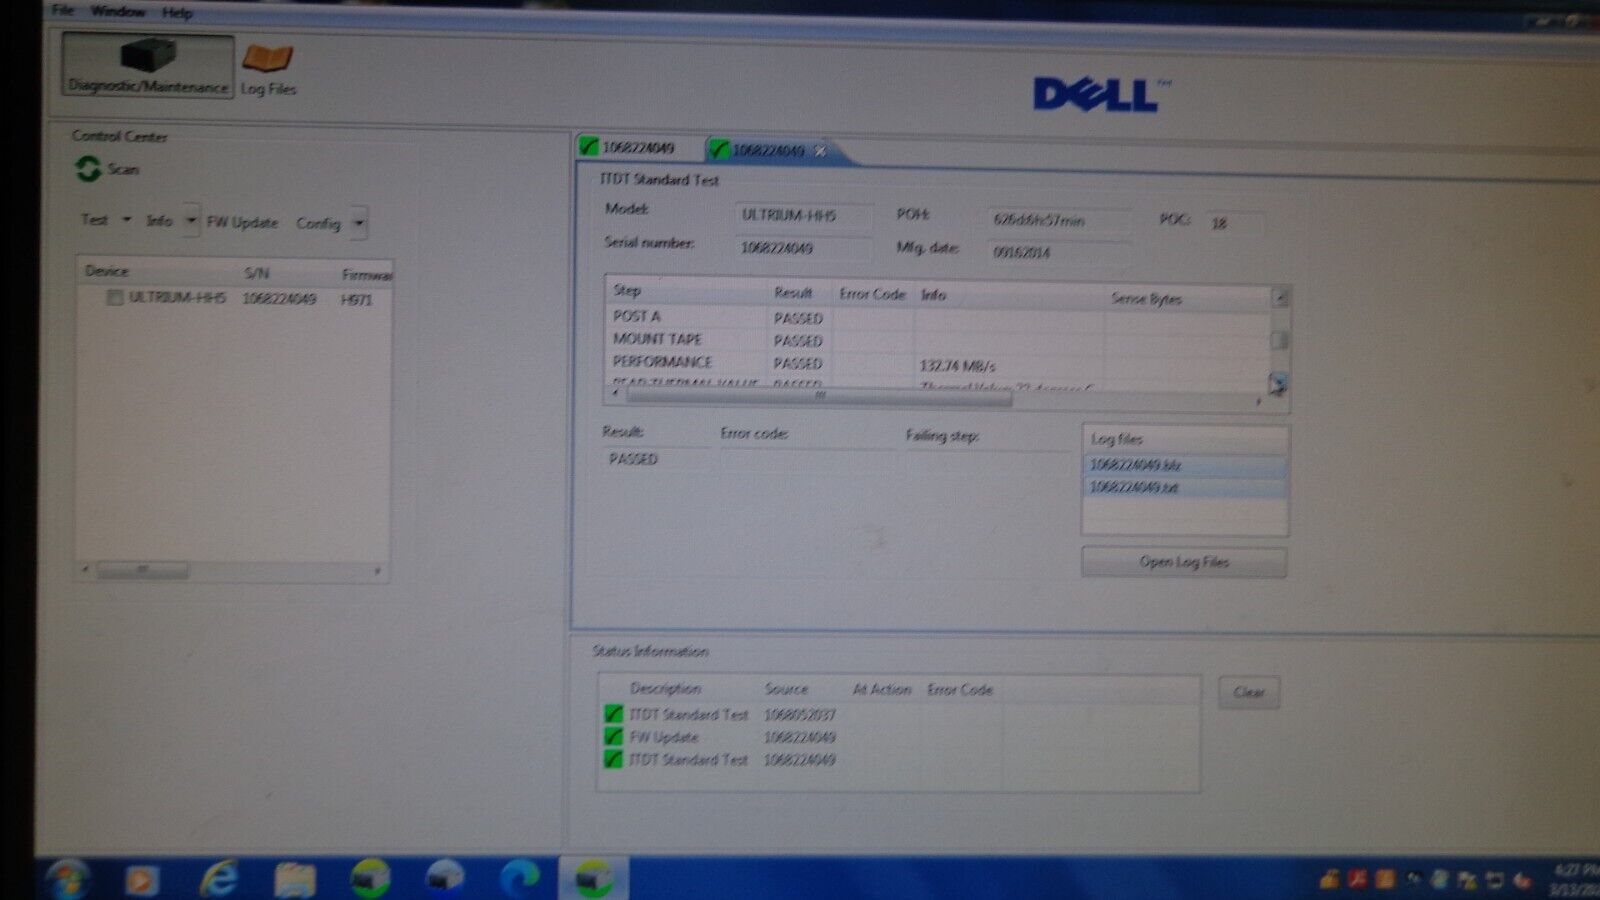Tick the ULTRIUM-HH5 device checkbox

[x=114, y=297]
